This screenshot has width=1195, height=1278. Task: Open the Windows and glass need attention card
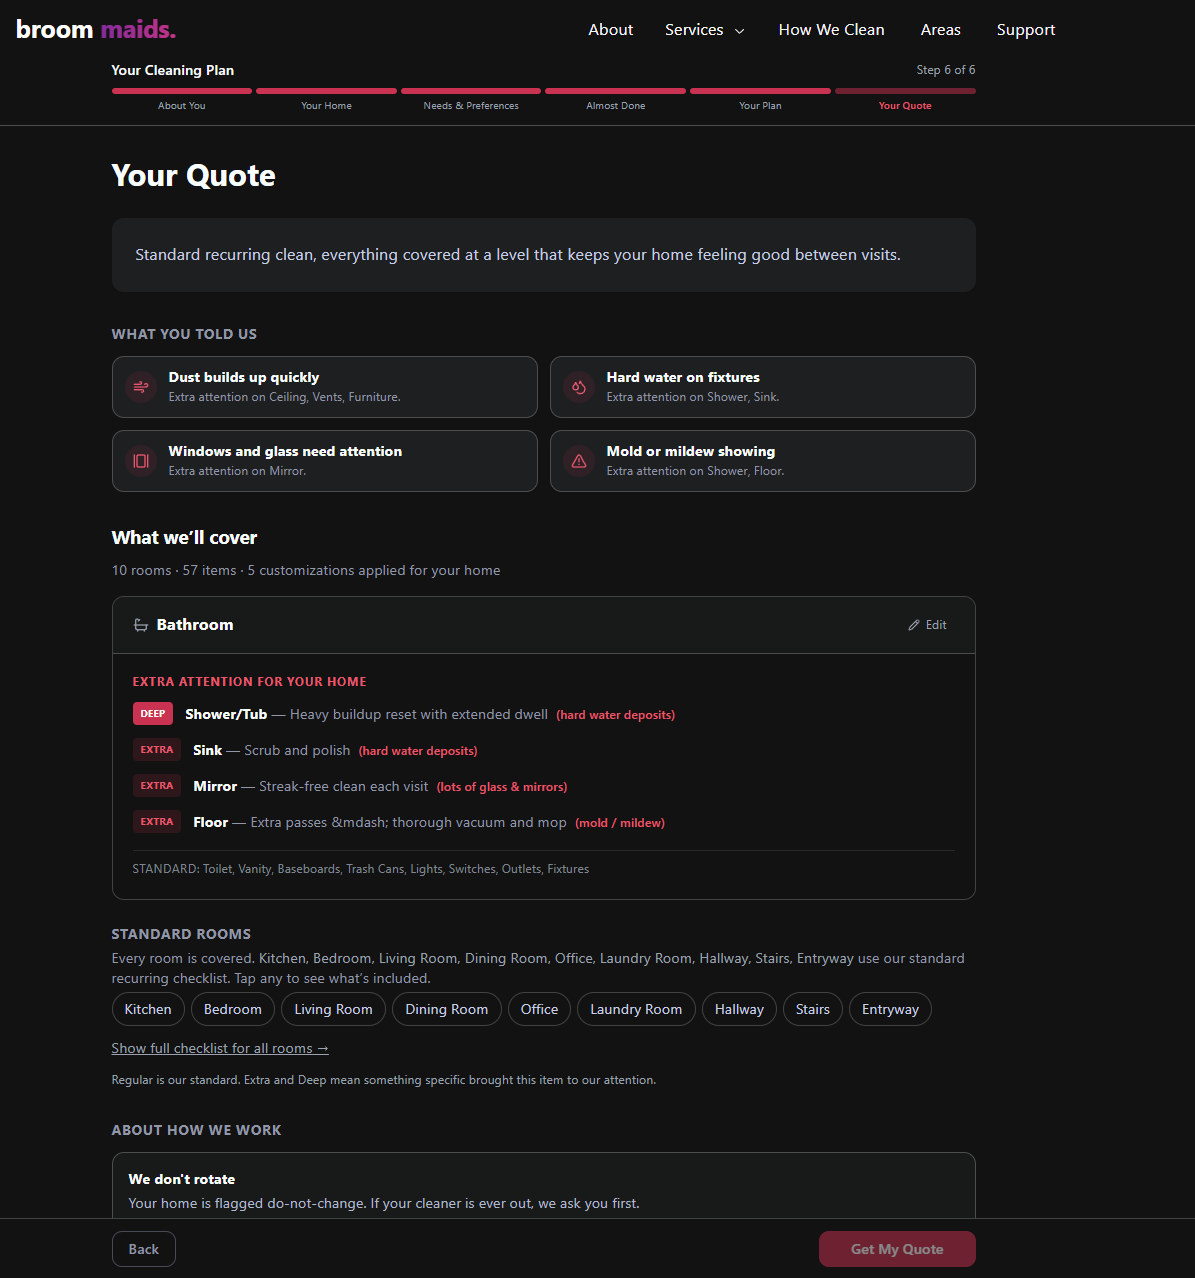click(325, 461)
